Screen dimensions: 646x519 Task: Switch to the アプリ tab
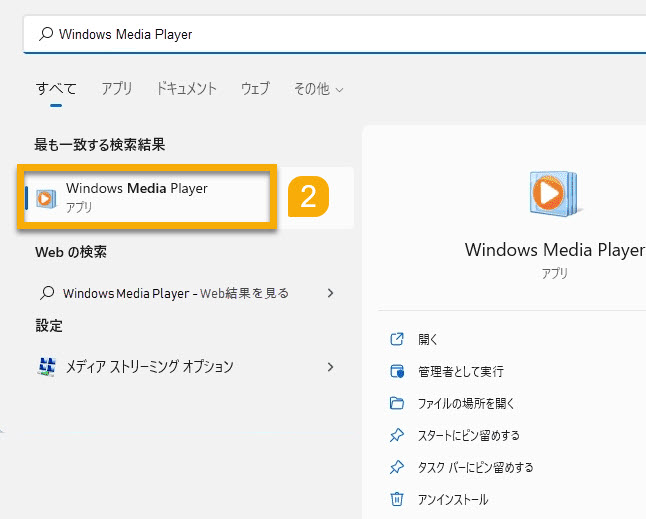(x=117, y=89)
